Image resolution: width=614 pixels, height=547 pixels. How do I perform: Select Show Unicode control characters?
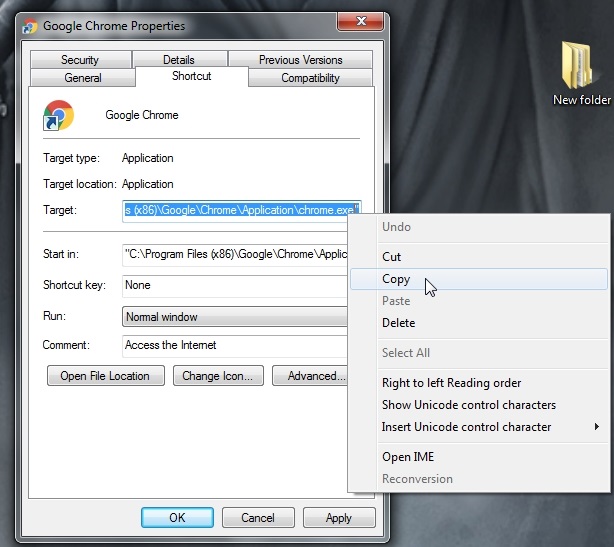coord(479,405)
